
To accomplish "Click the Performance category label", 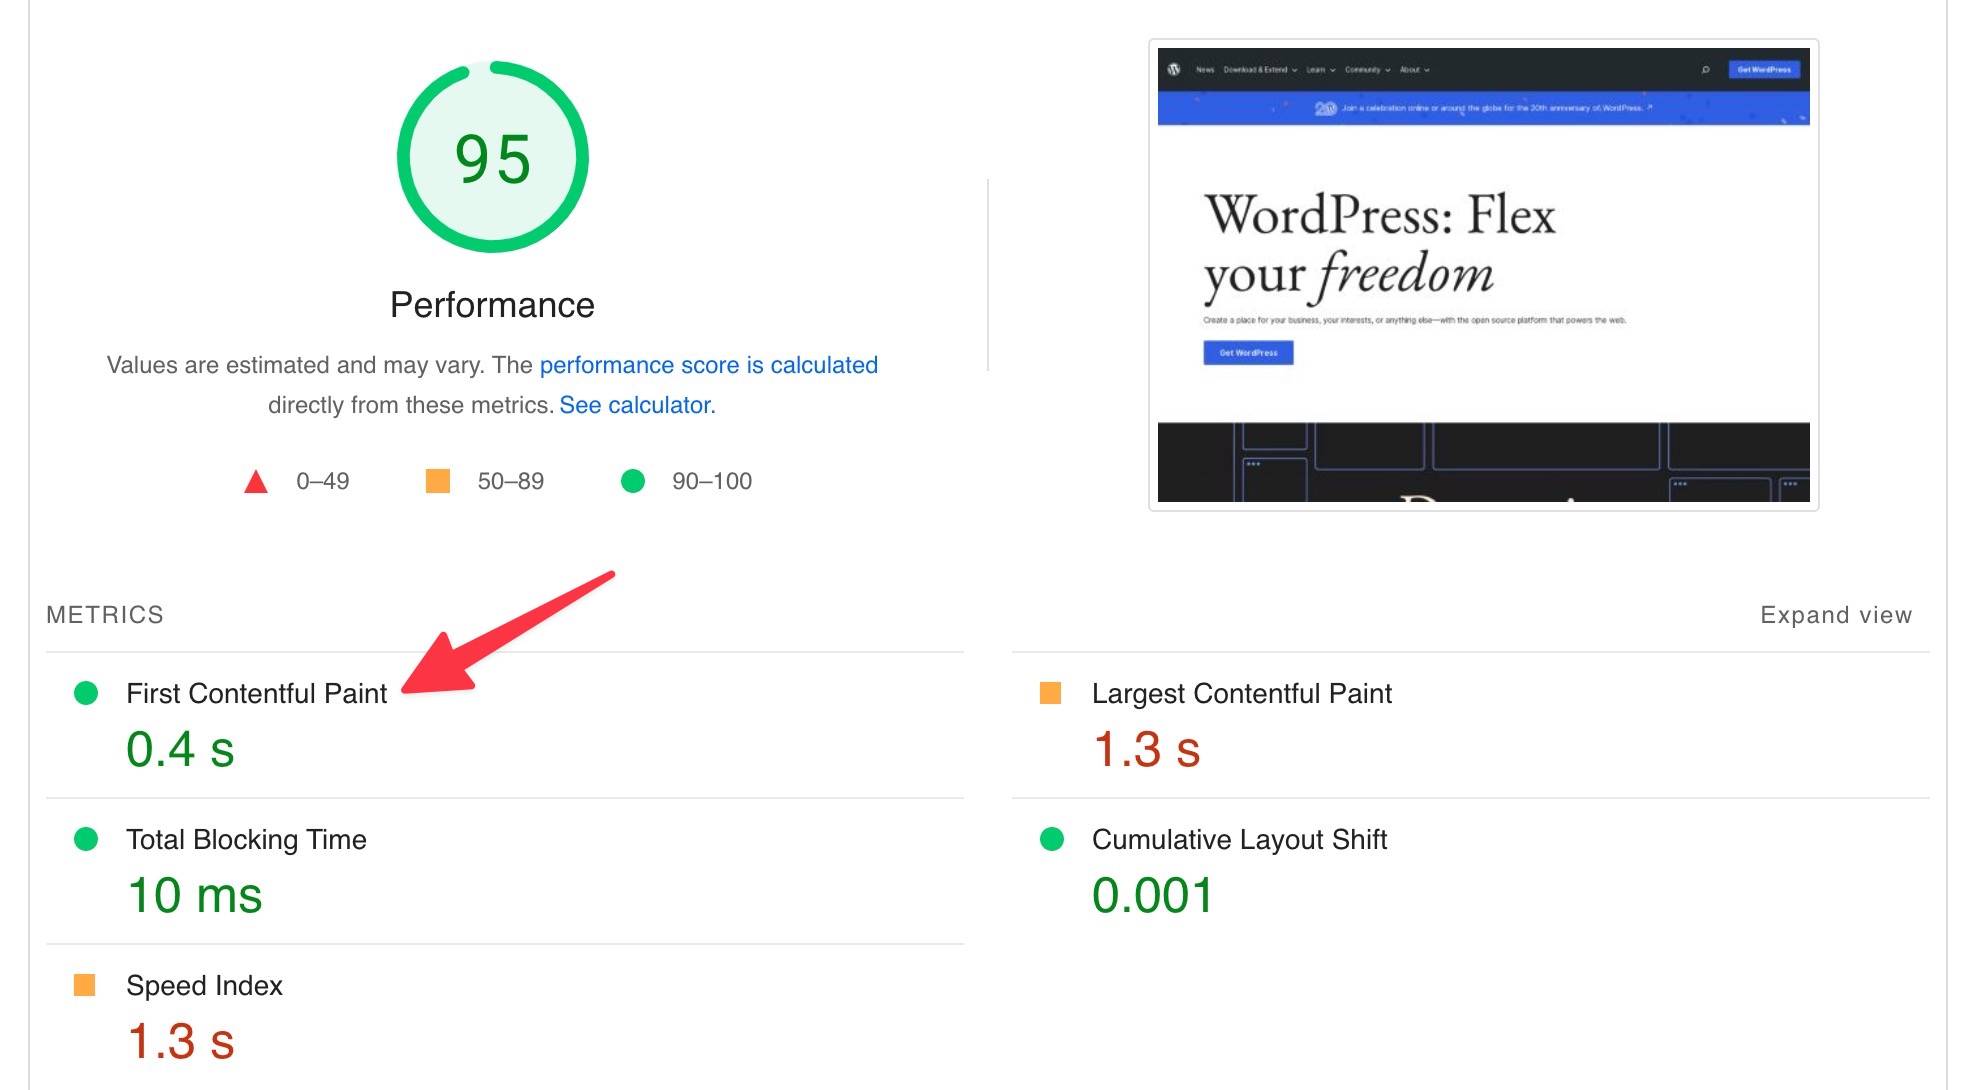I will point(492,305).
